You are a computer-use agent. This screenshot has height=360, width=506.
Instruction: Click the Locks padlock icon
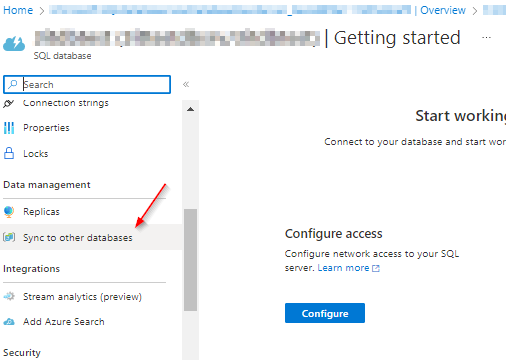click(x=9, y=153)
